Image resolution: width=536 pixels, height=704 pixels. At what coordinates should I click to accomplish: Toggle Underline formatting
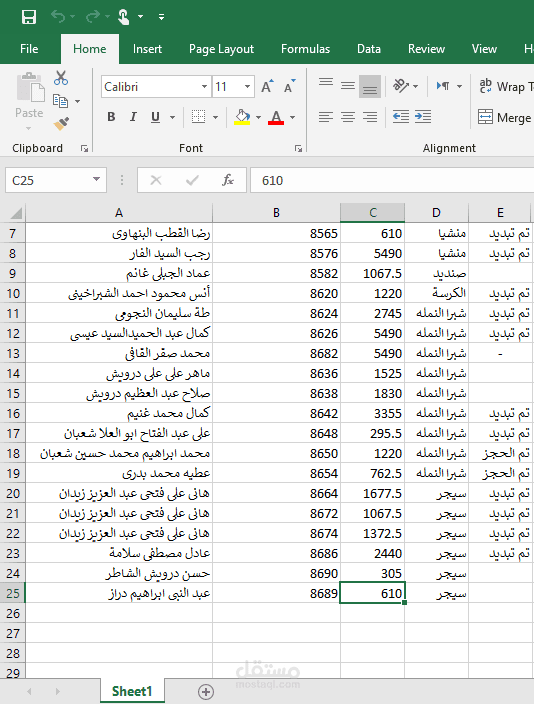tap(155, 117)
